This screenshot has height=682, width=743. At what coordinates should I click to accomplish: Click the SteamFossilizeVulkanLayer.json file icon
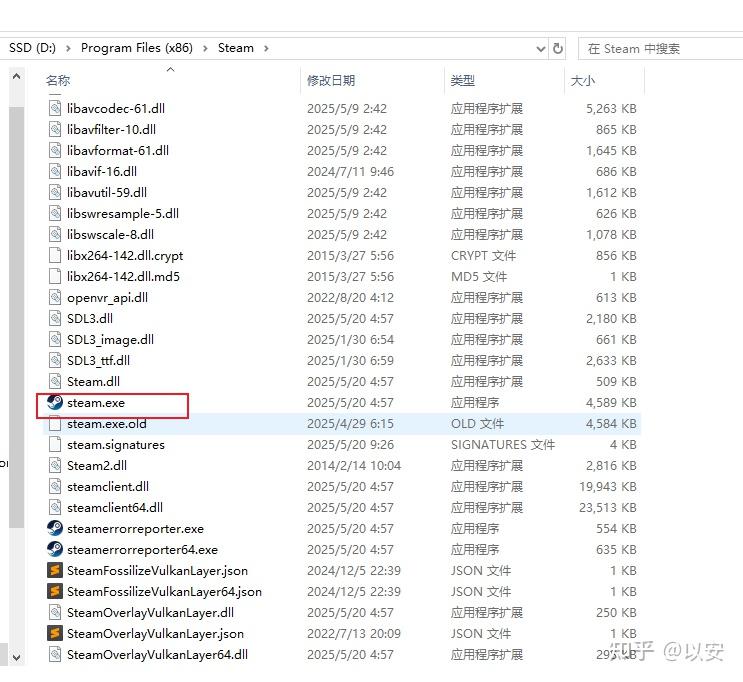tap(55, 570)
